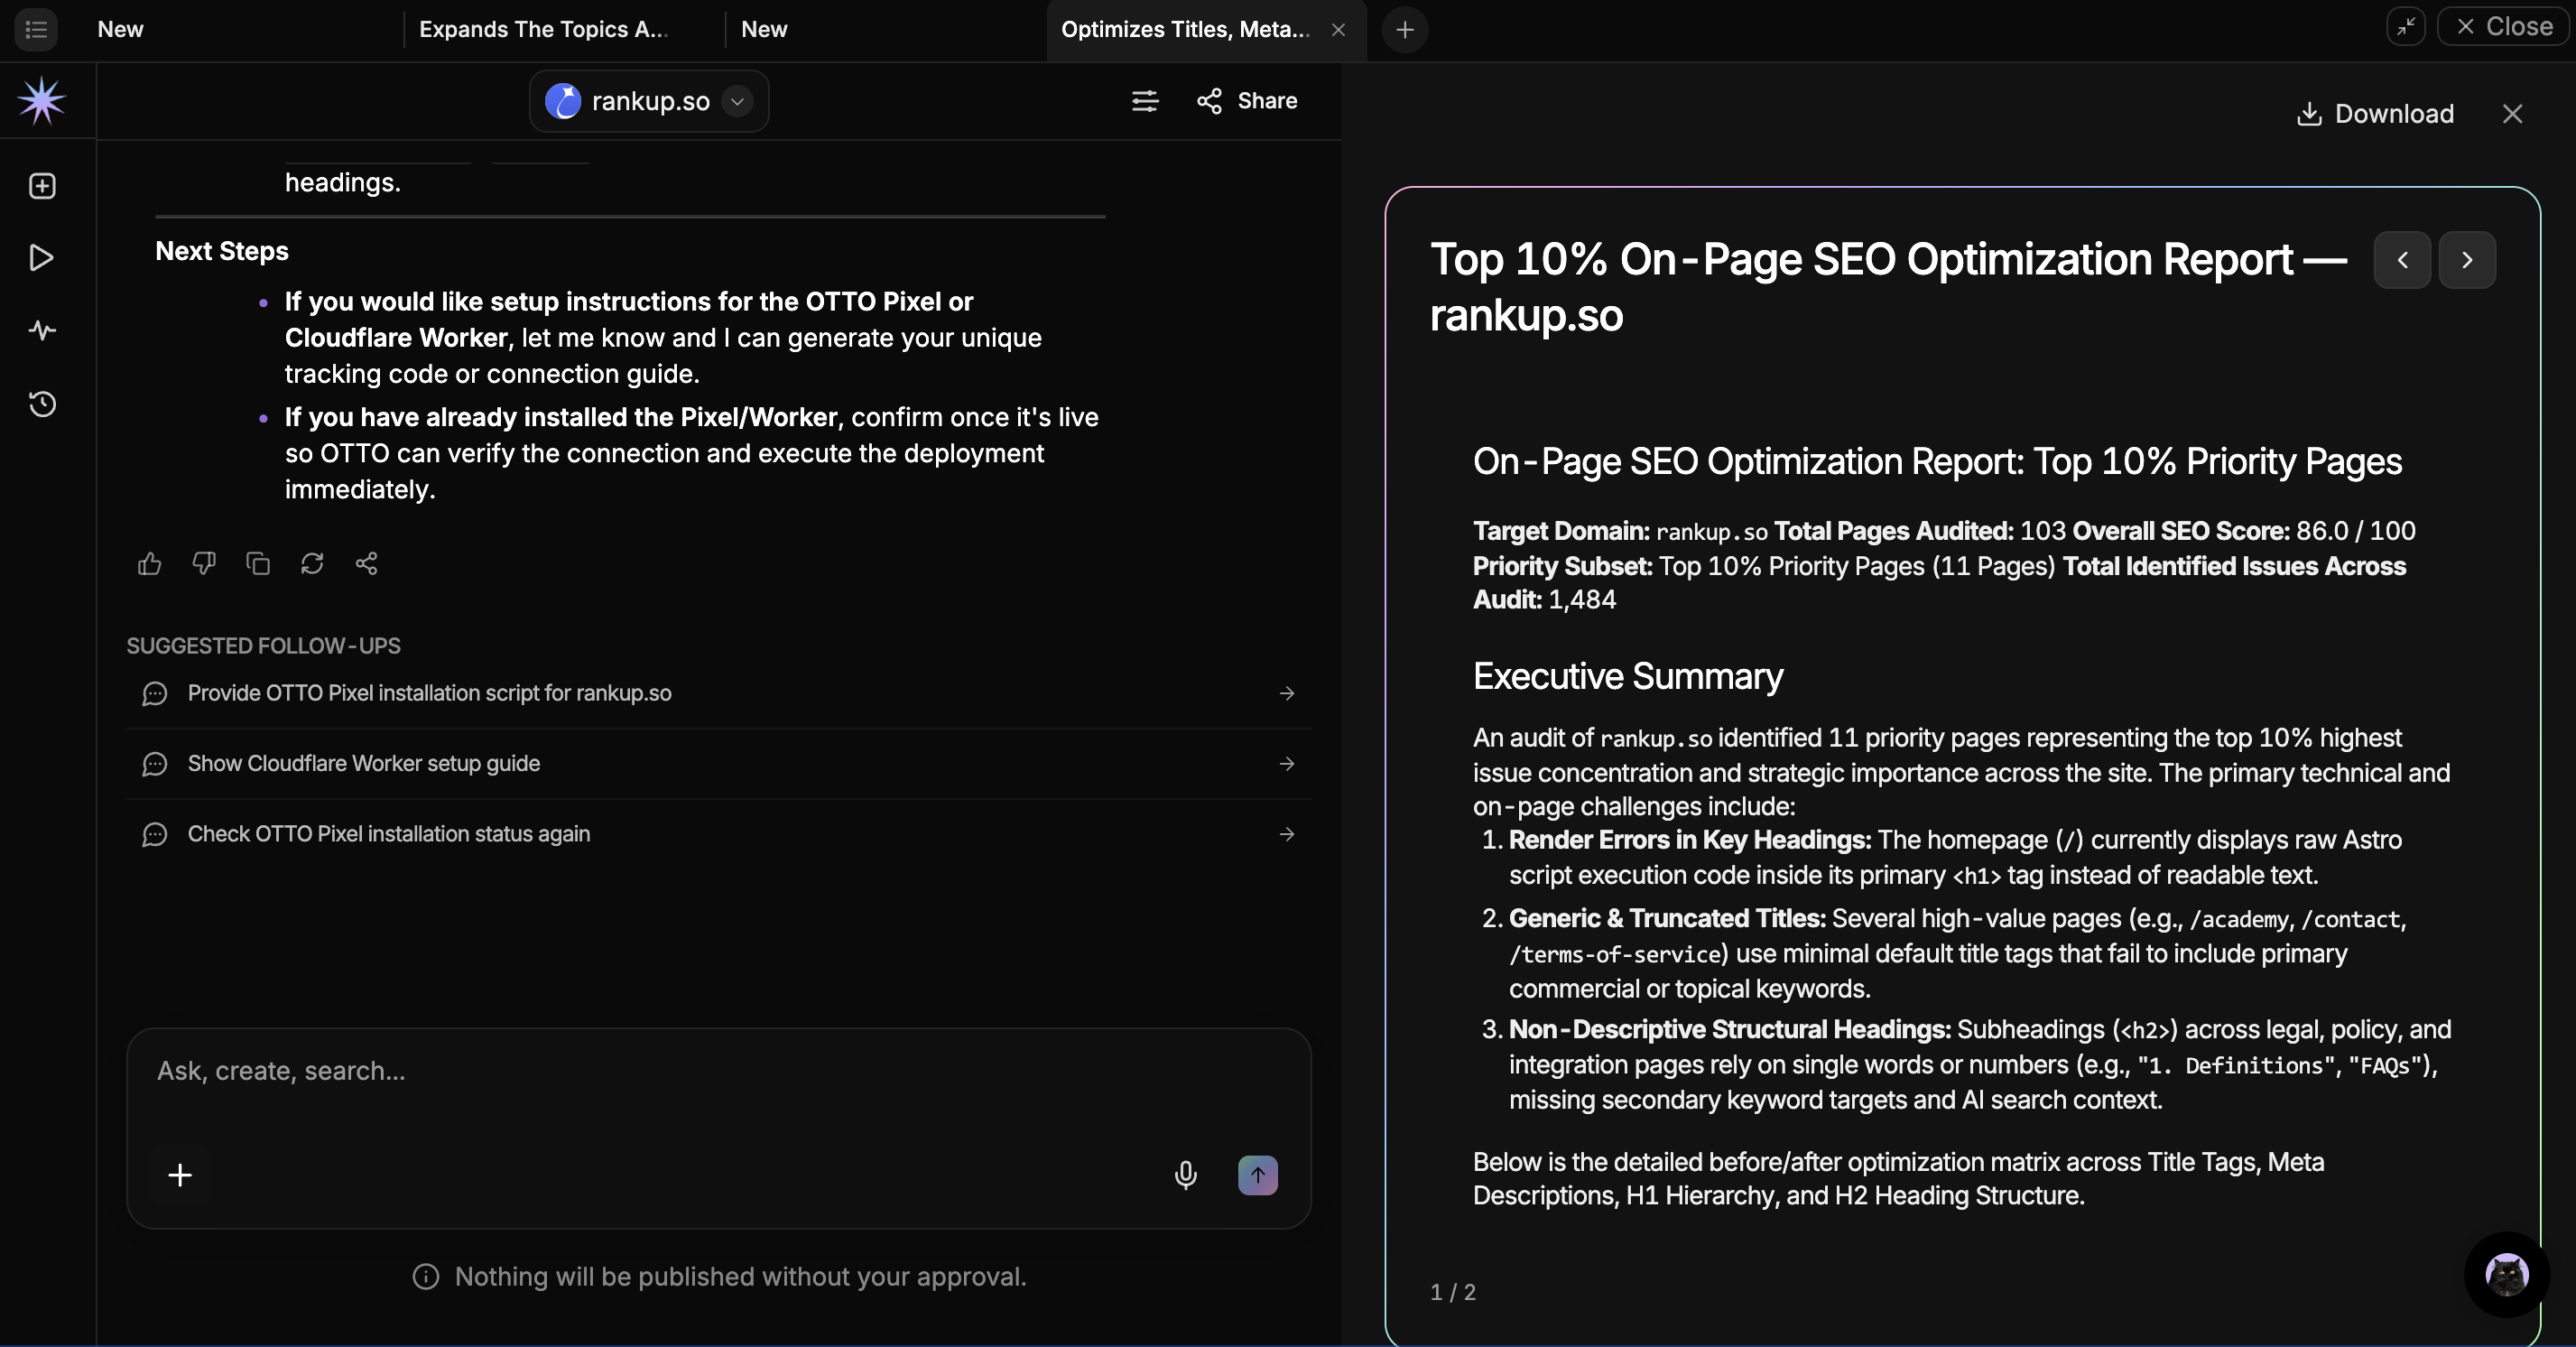Click 'Non-Descriptive Structural Headings:' item
This screenshot has width=2576, height=1347.
tap(1730, 1030)
